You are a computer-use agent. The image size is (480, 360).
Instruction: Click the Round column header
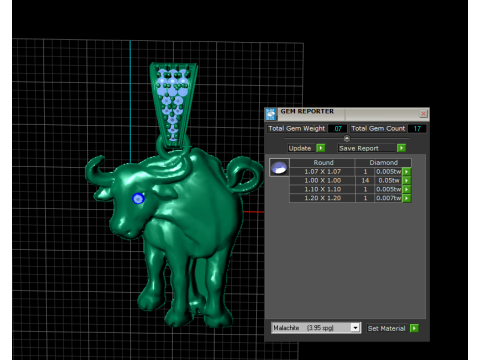[x=323, y=163]
